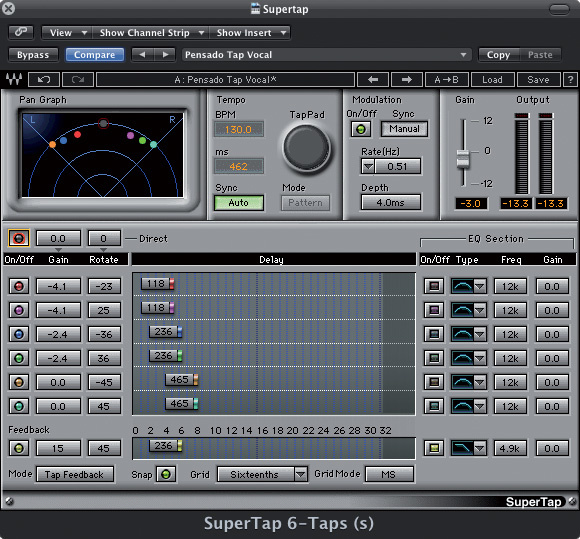Screen dimensions: 580x539
Task: Select green delay tap marker at 236
Action: tap(165, 356)
